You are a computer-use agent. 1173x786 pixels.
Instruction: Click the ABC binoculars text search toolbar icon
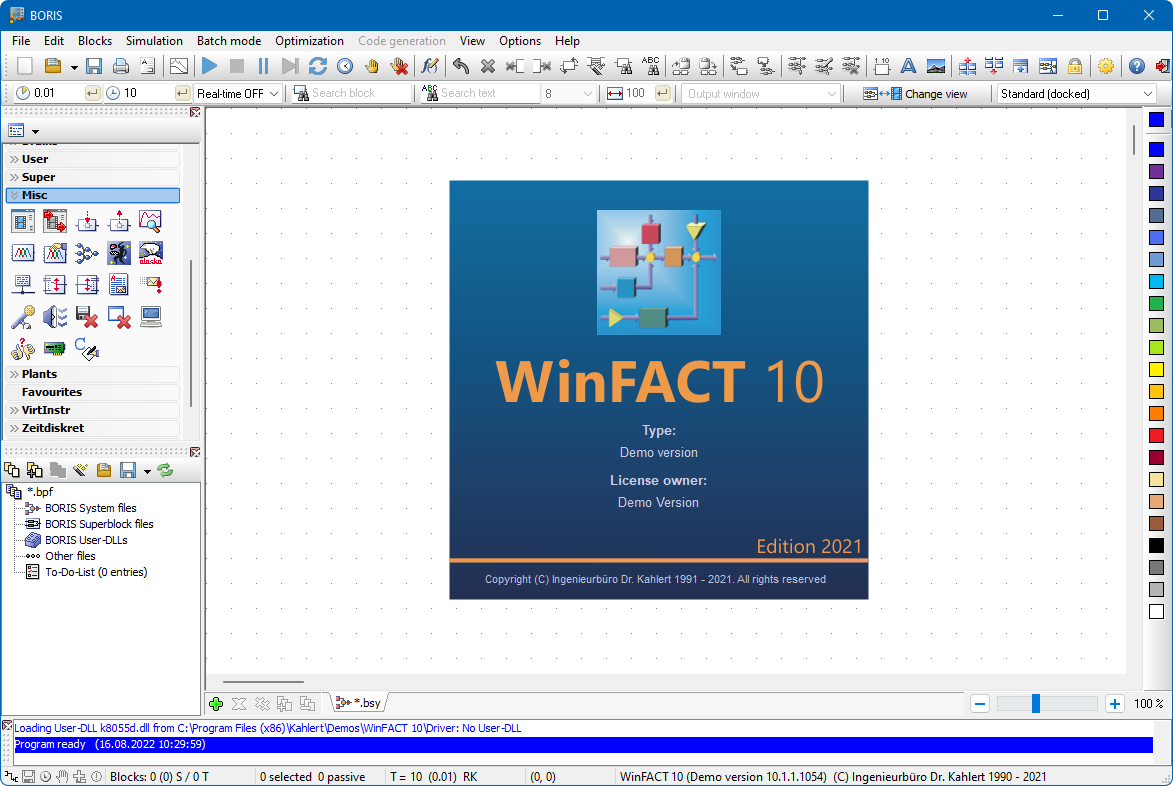[651, 67]
